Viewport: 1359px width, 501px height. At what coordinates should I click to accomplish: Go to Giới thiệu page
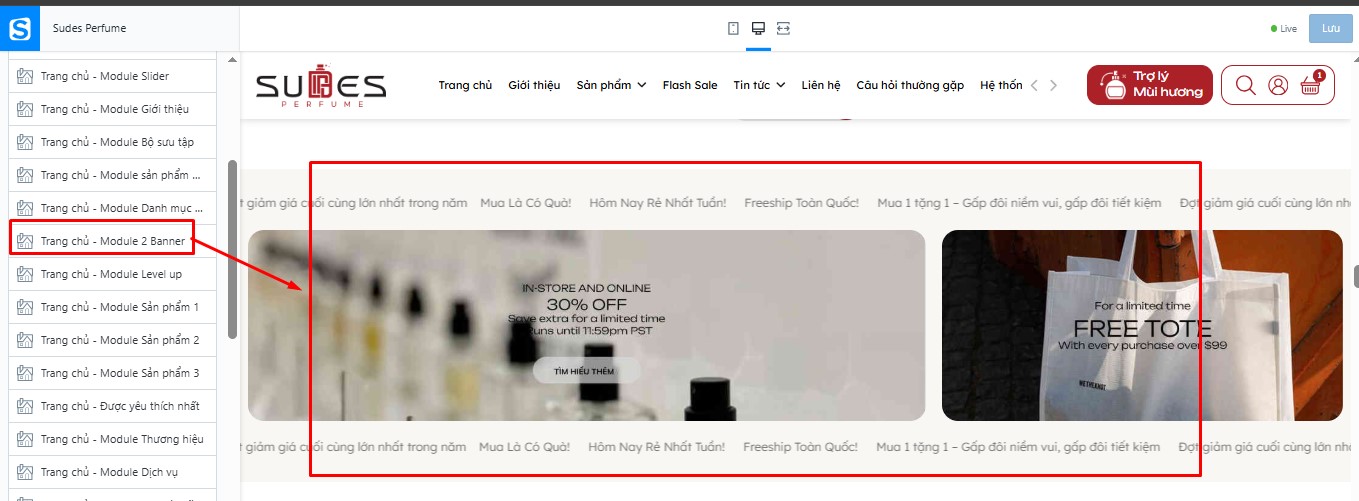[534, 85]
